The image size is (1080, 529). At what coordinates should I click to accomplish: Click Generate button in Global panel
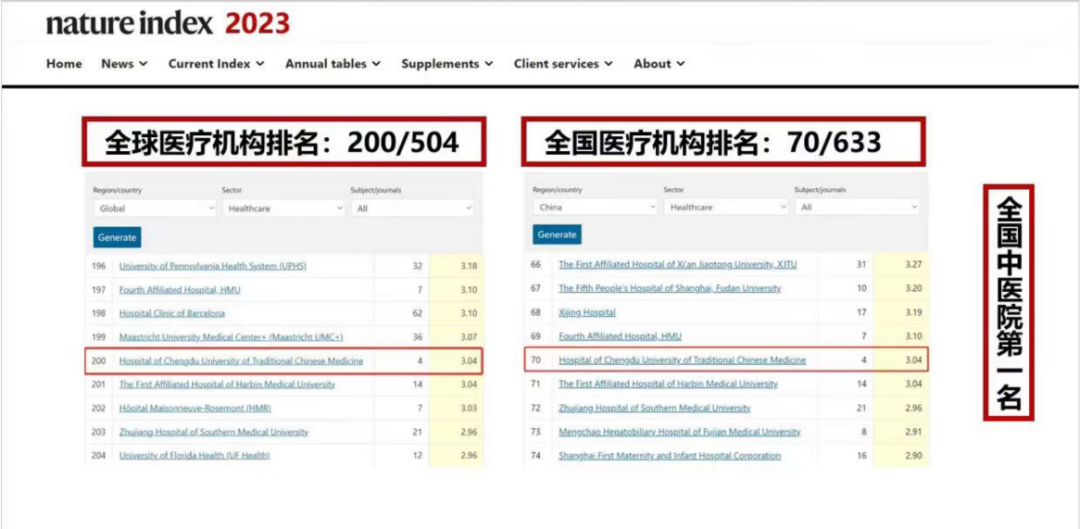coord(117,237)
